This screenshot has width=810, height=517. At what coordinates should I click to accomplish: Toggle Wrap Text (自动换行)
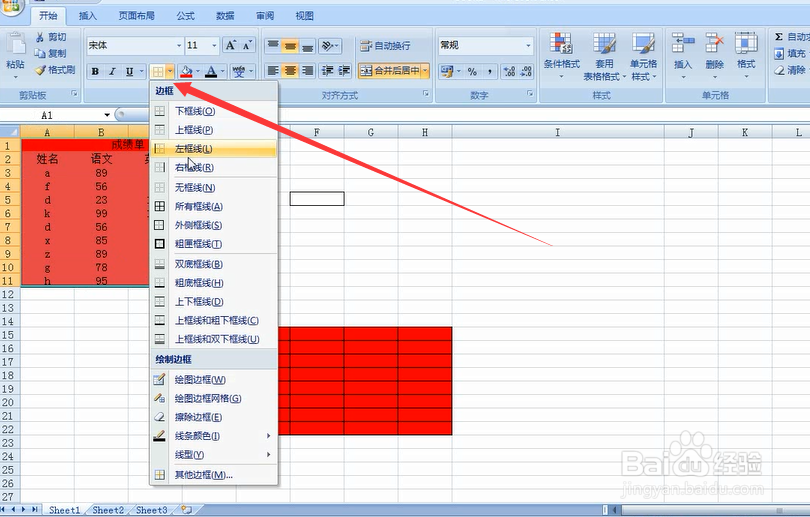tap(385, 46)
